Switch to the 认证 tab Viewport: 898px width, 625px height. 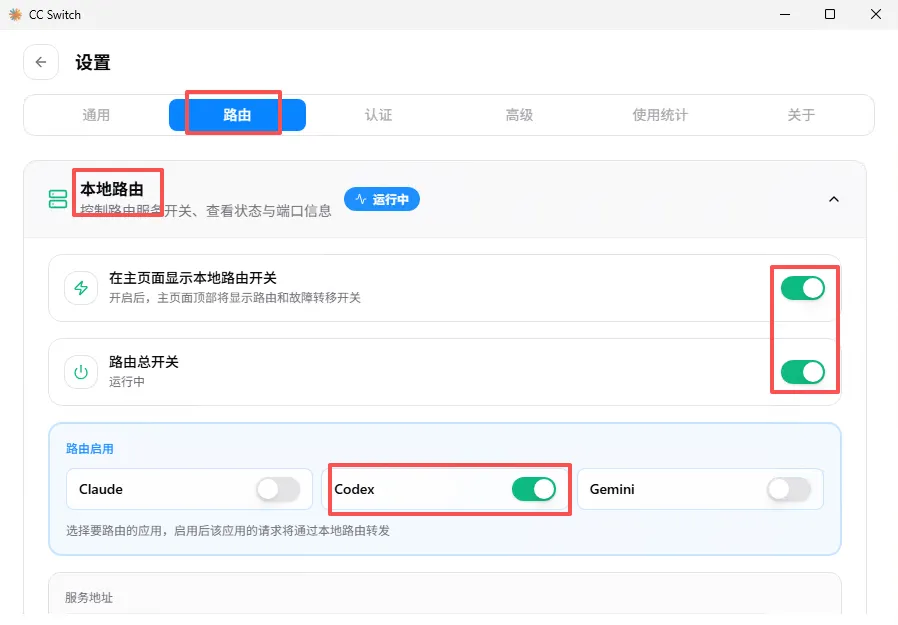tap(379, 115)
